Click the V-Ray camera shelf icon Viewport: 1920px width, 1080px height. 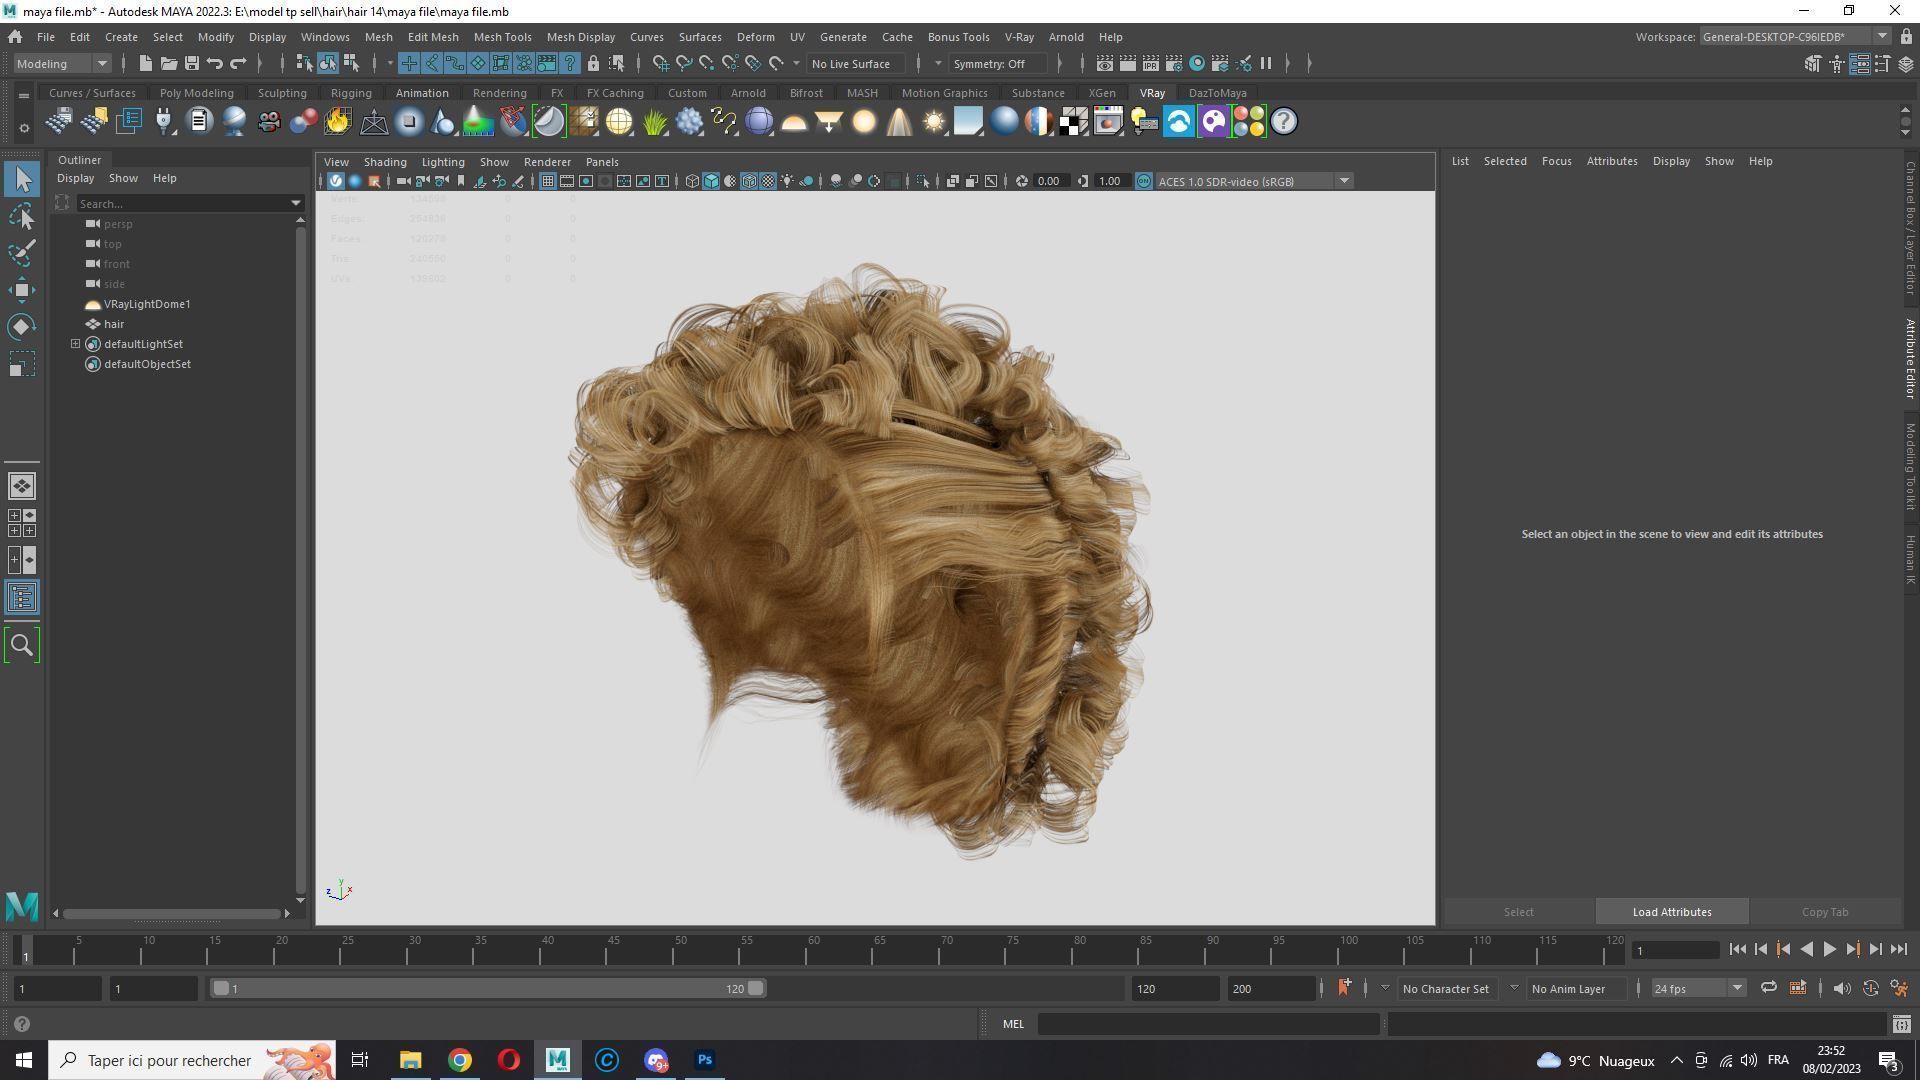pyautogui.click(x=268, y=122)
